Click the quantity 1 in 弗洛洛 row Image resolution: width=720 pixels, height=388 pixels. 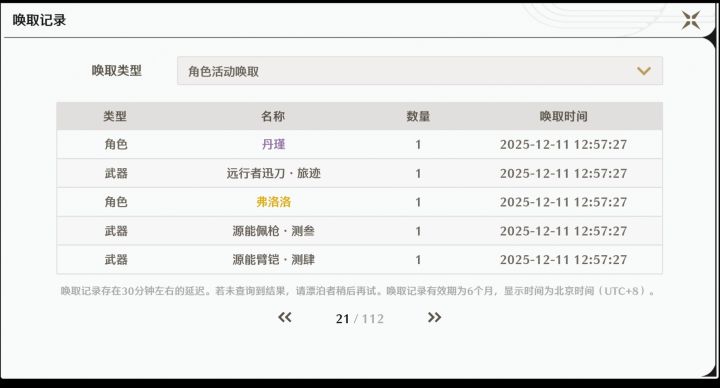pos(418,202)
